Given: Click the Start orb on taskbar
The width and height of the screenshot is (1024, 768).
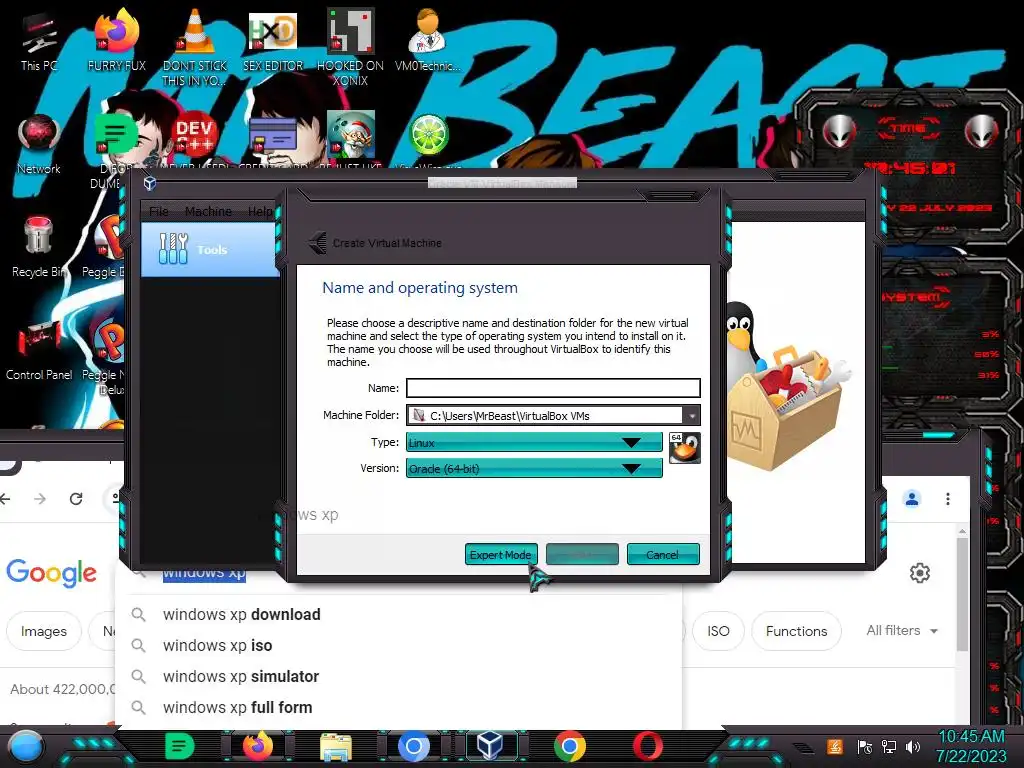Looking at the screenshot, I should (24, 748).
